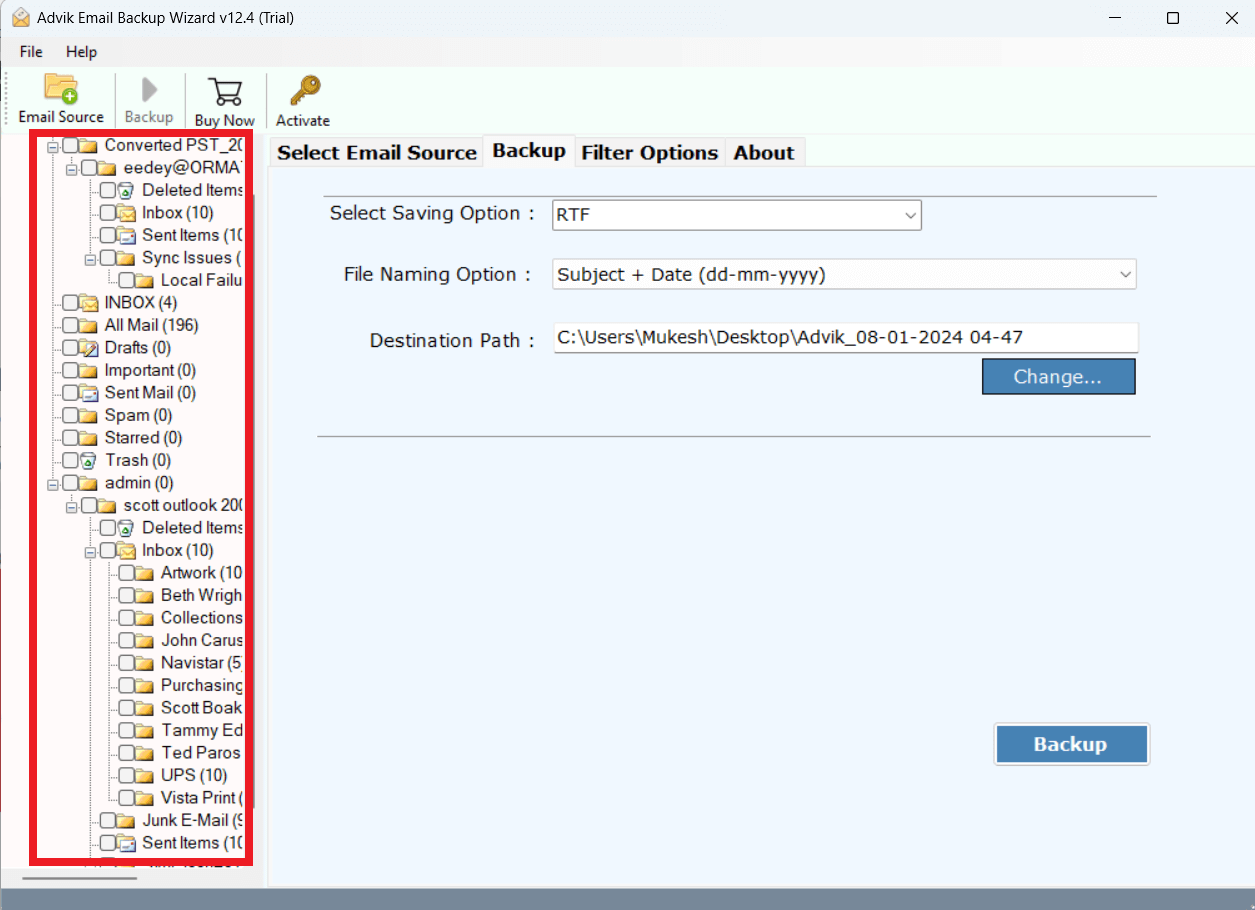The image size is (1255, 910).
Task: Open the Select Saving Option dropdown
Action: [737, 215]
